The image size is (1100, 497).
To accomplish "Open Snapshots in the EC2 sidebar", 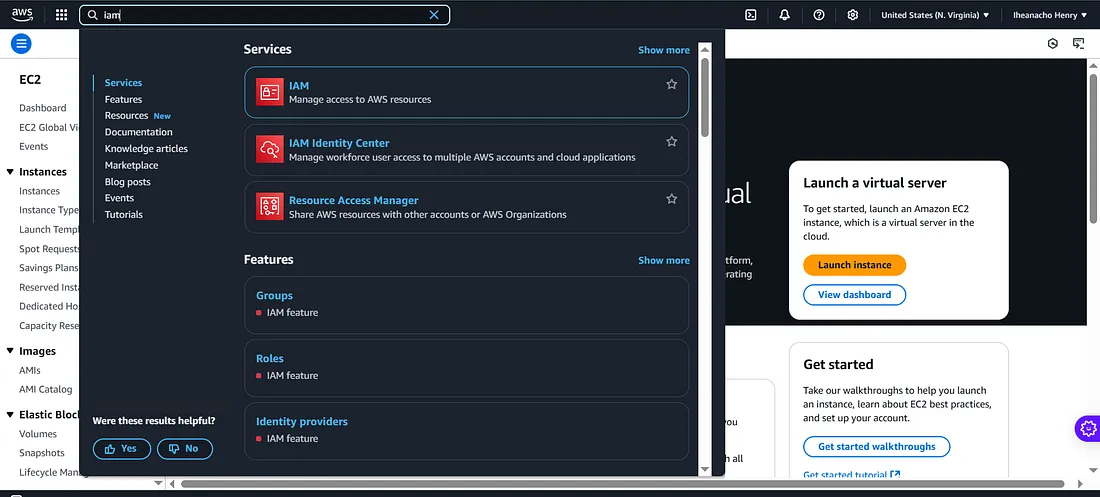I will tap(41, 453).
